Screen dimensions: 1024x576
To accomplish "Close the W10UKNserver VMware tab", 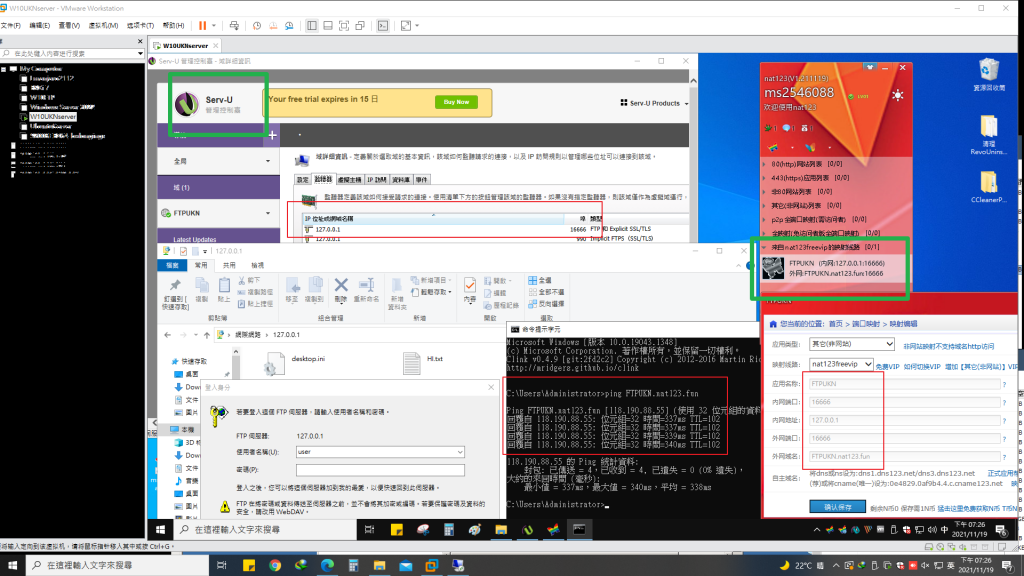I will tap(216, 46).
